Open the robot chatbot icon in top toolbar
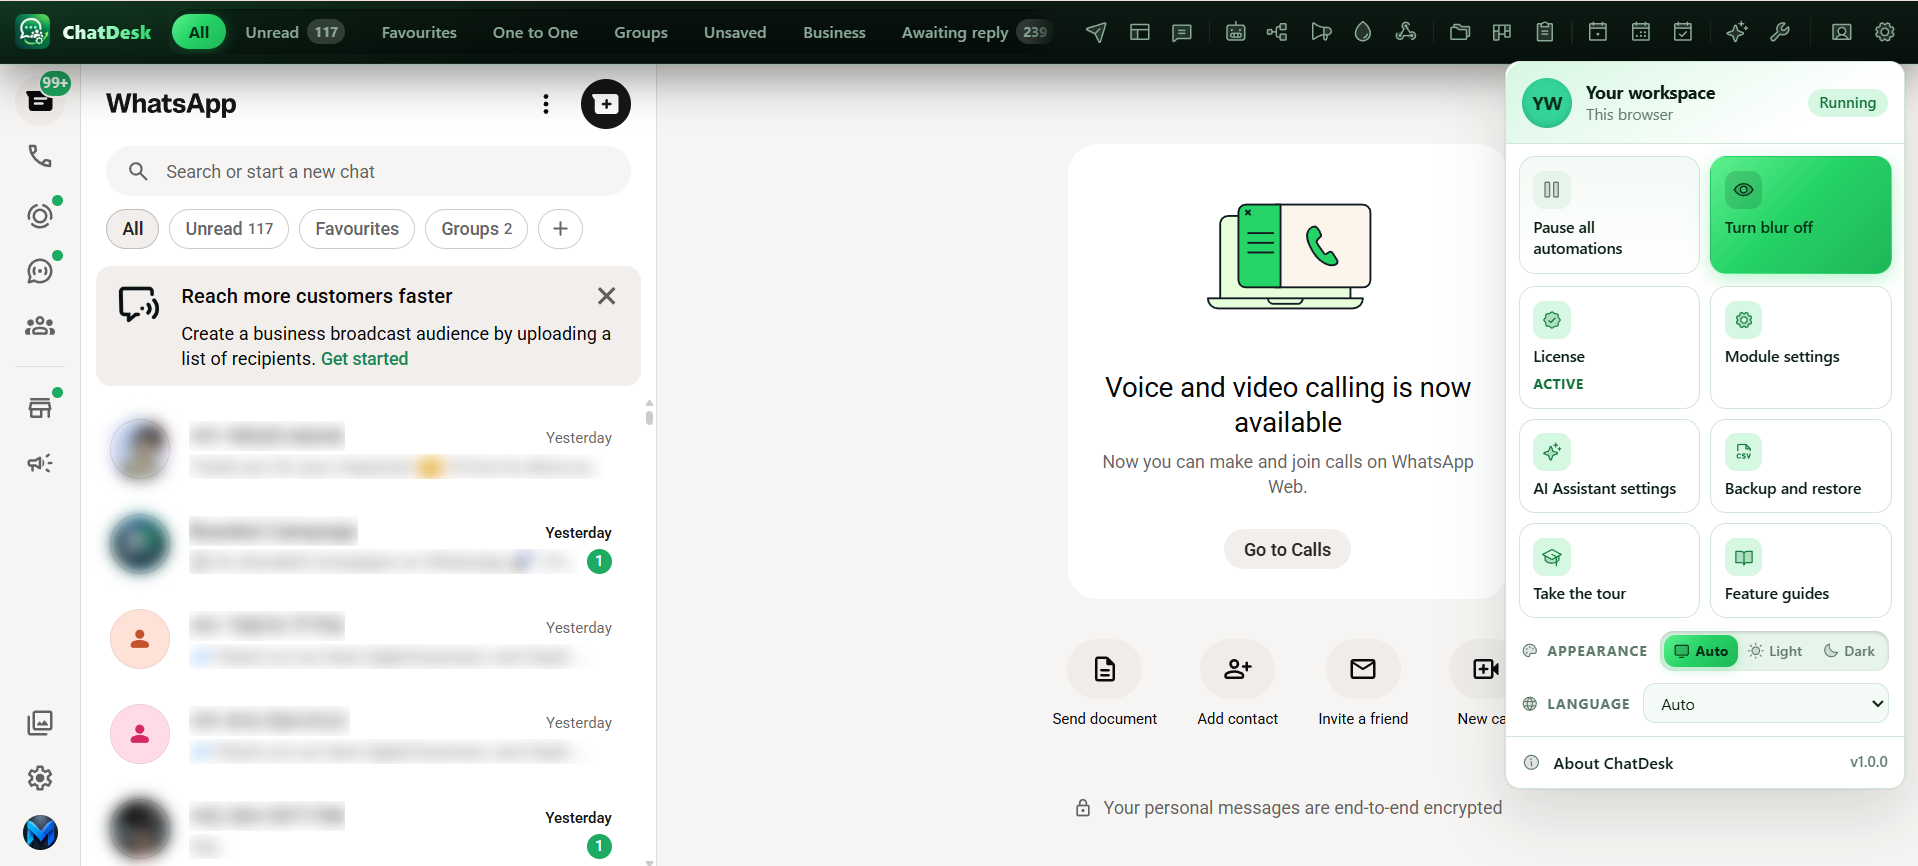1918x866 pixels. tap(1236, 32)
